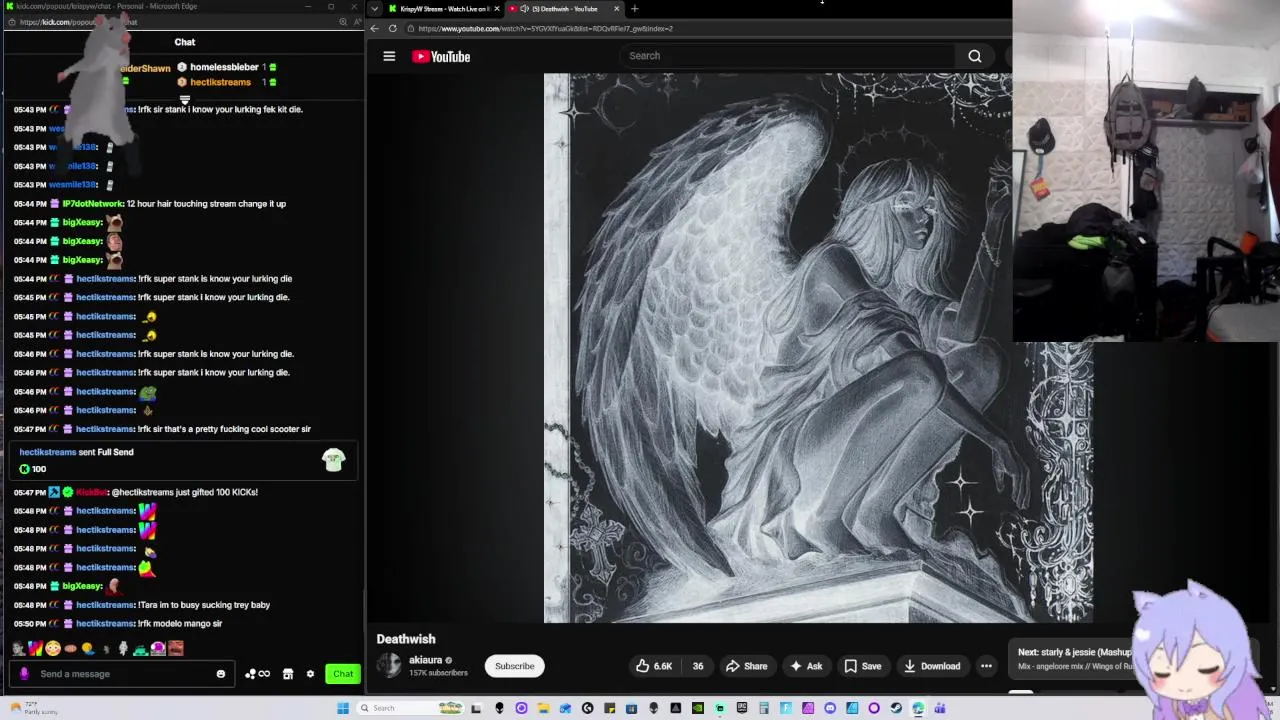Subscribe to akiaura channel

[515, 666]
